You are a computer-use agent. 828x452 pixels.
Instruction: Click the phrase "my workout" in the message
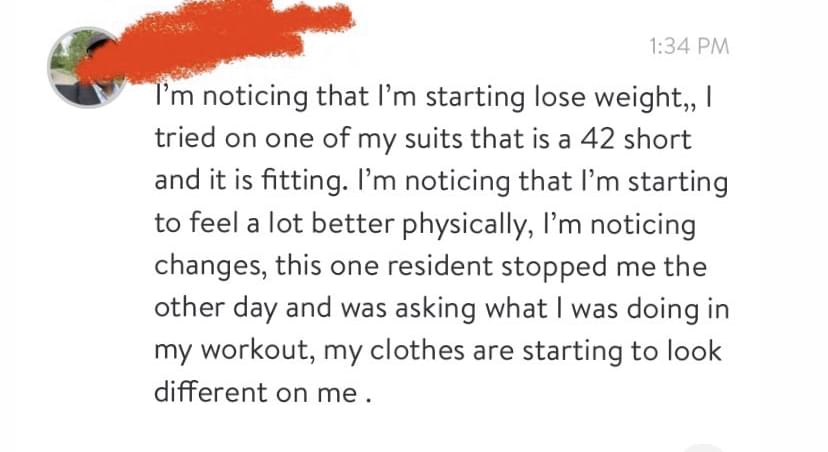point(231,351)
